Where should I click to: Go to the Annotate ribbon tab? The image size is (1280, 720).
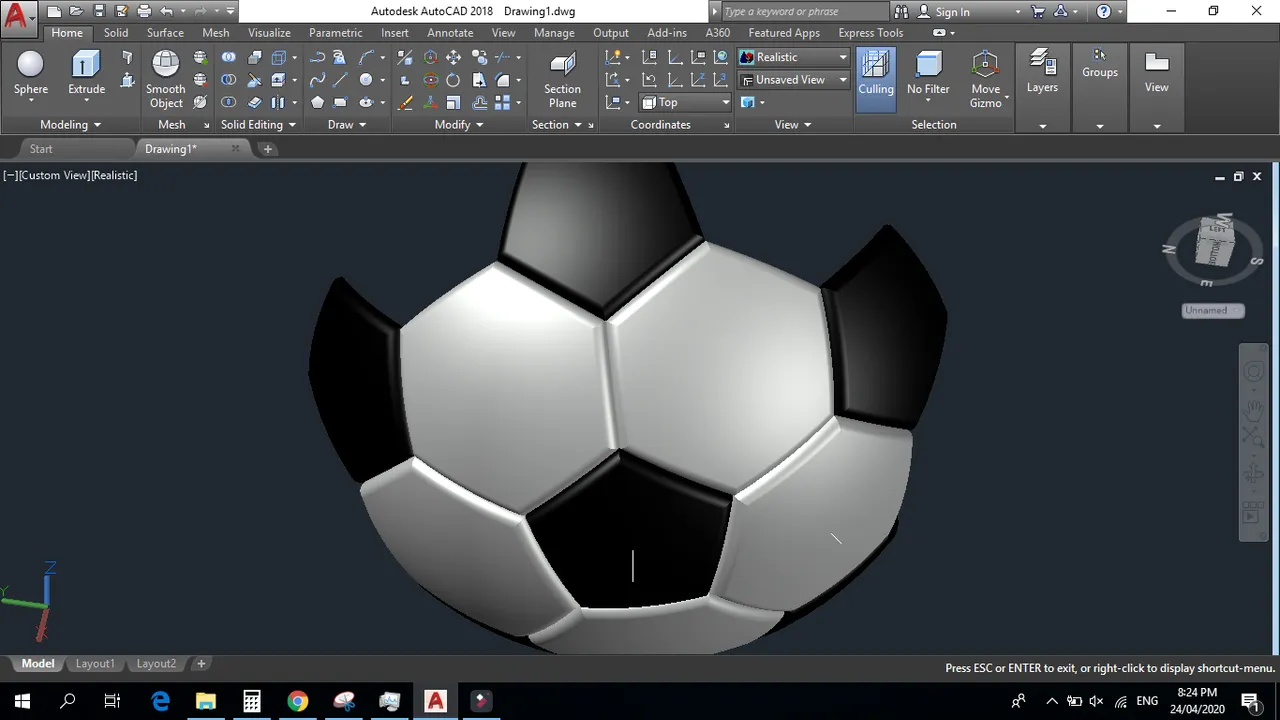(x=450, y=33)
